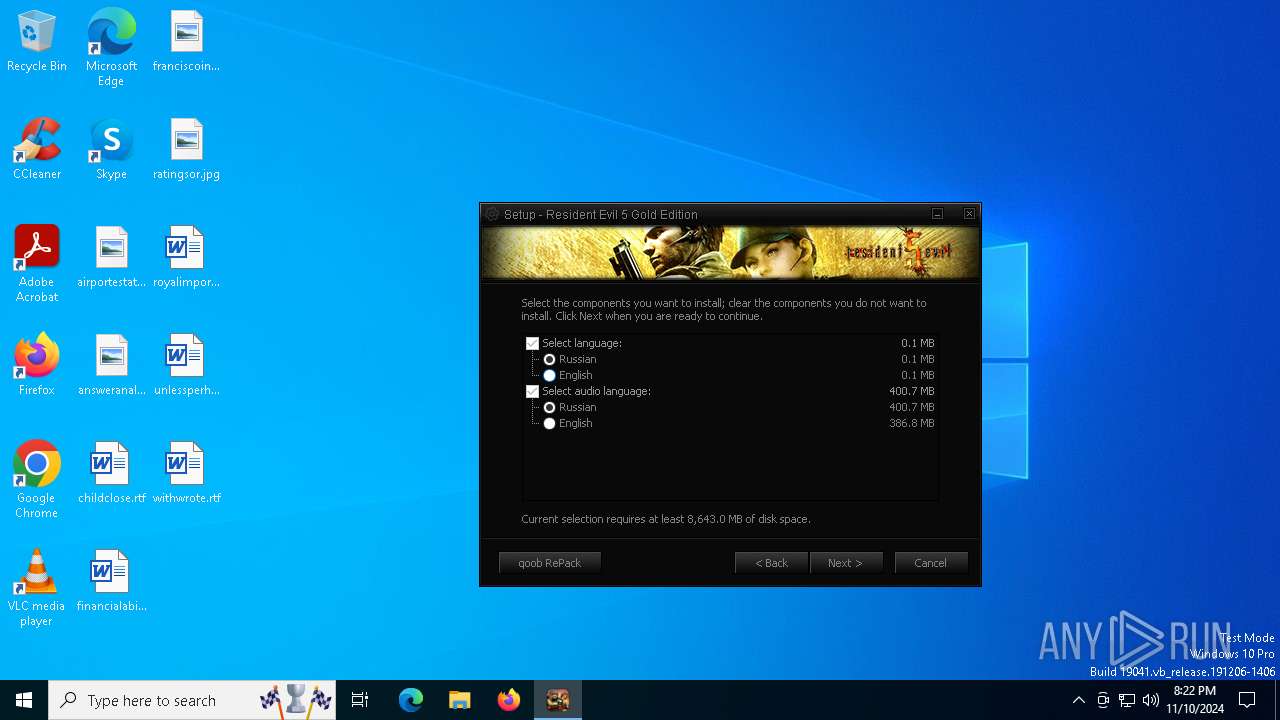
Task: Select the childclose.rtf document icon
Action: coord(111,474)
